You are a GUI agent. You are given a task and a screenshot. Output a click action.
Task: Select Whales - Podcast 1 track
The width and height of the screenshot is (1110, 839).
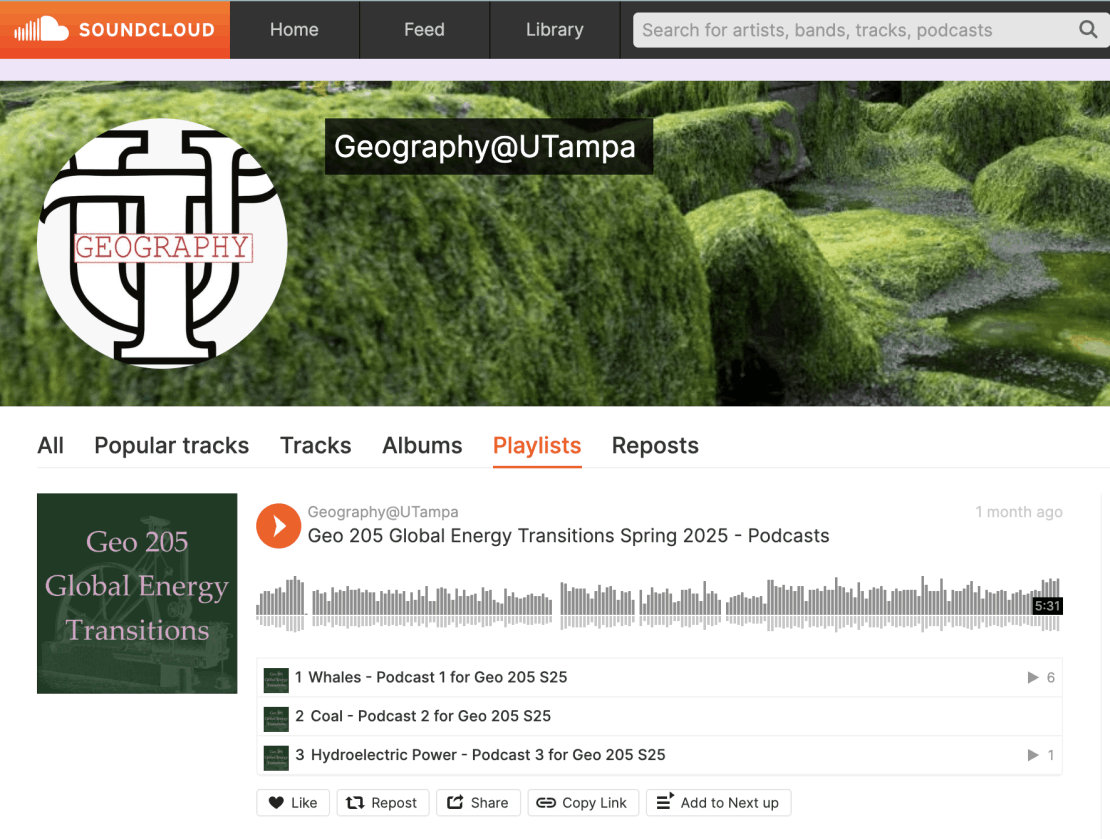[437, 678]
